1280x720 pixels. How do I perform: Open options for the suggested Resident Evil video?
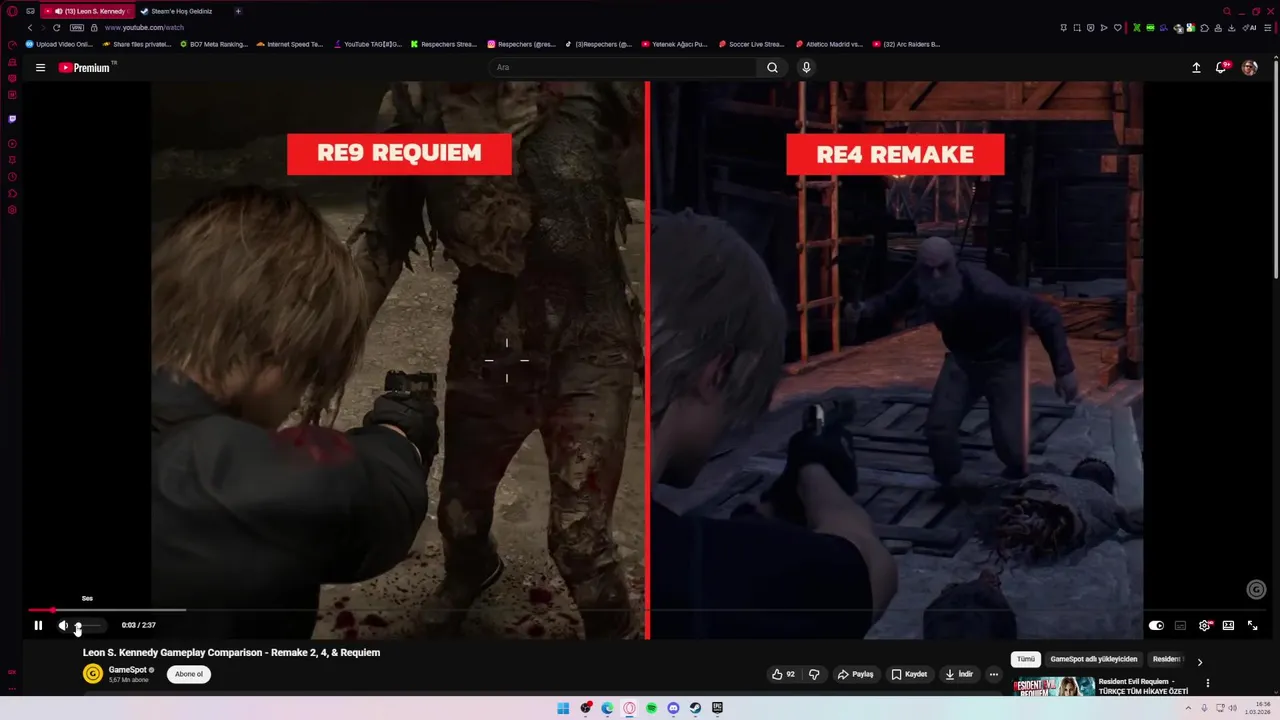(1207, 684)
